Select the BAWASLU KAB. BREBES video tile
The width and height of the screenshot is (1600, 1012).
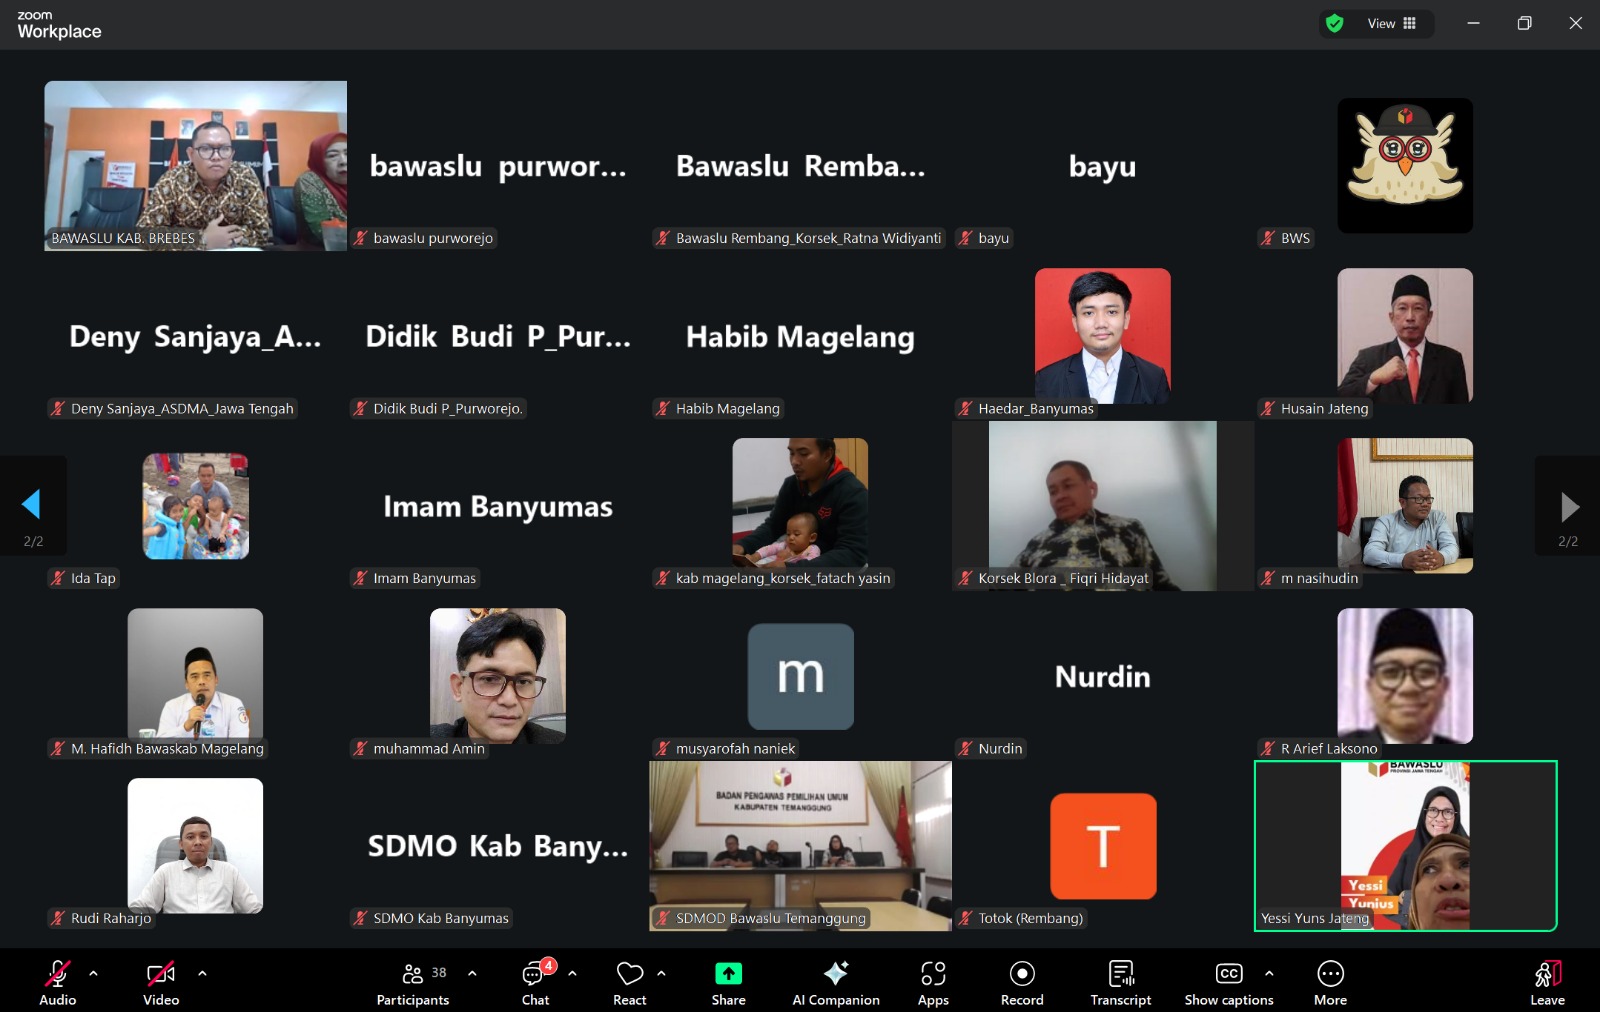tap(195, 165)
